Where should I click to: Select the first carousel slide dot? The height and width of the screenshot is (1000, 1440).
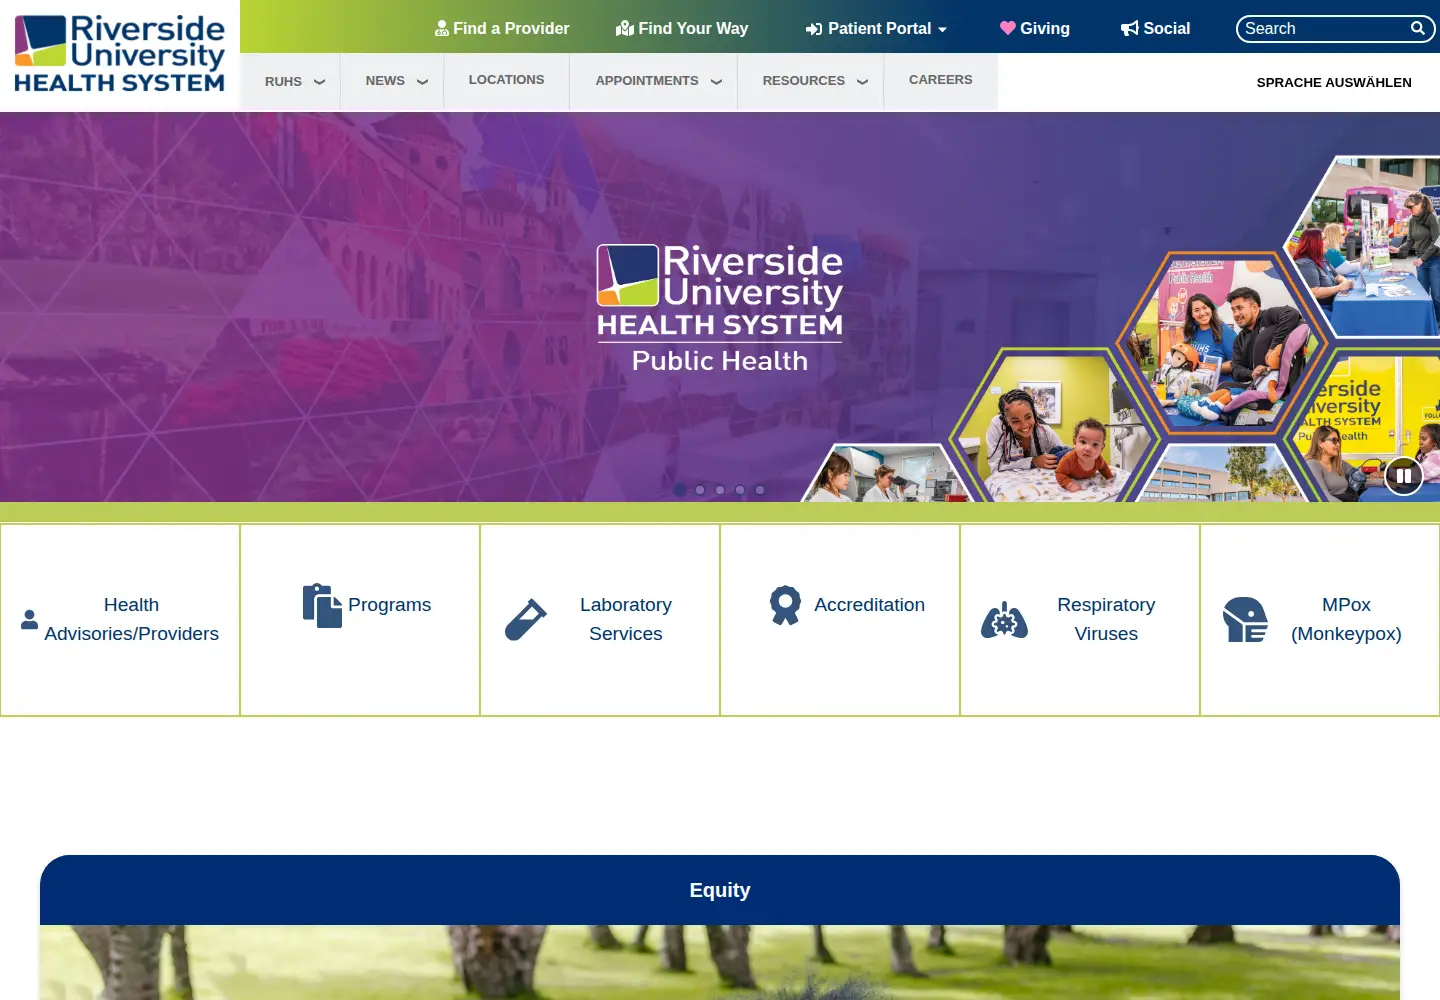[680, 490]
